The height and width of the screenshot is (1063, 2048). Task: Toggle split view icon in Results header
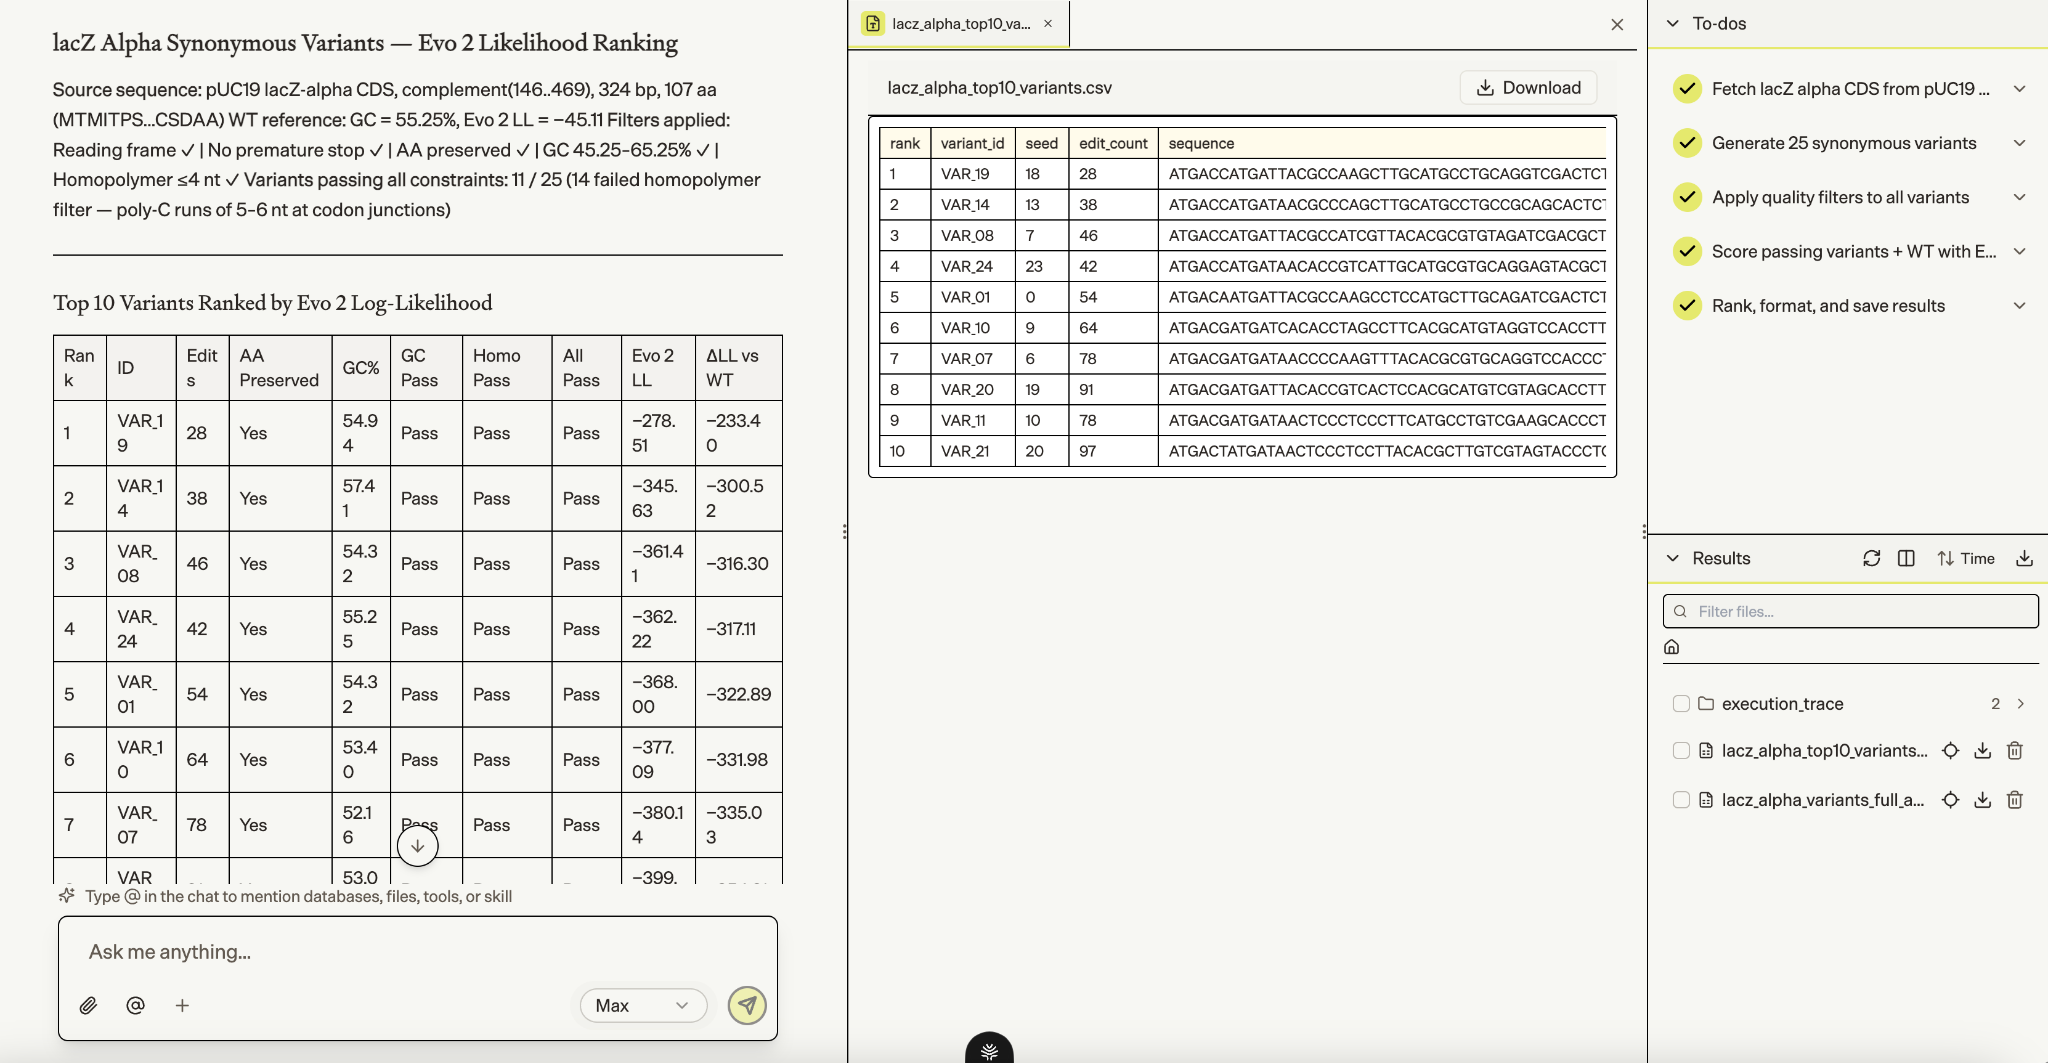click(1906, 558)
